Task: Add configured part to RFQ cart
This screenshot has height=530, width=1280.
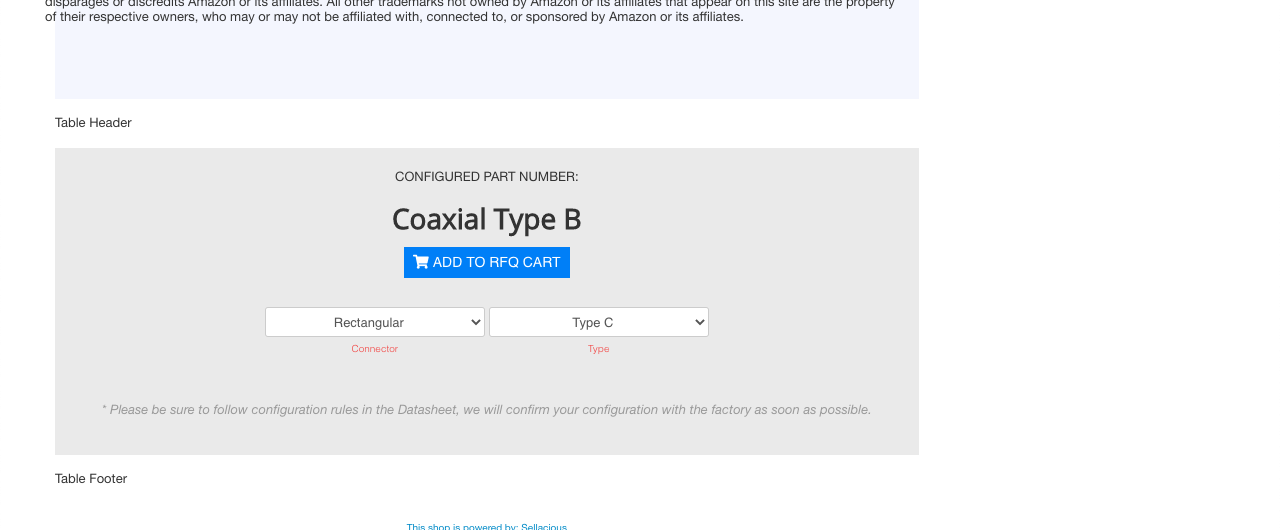Action: [487, 262]
